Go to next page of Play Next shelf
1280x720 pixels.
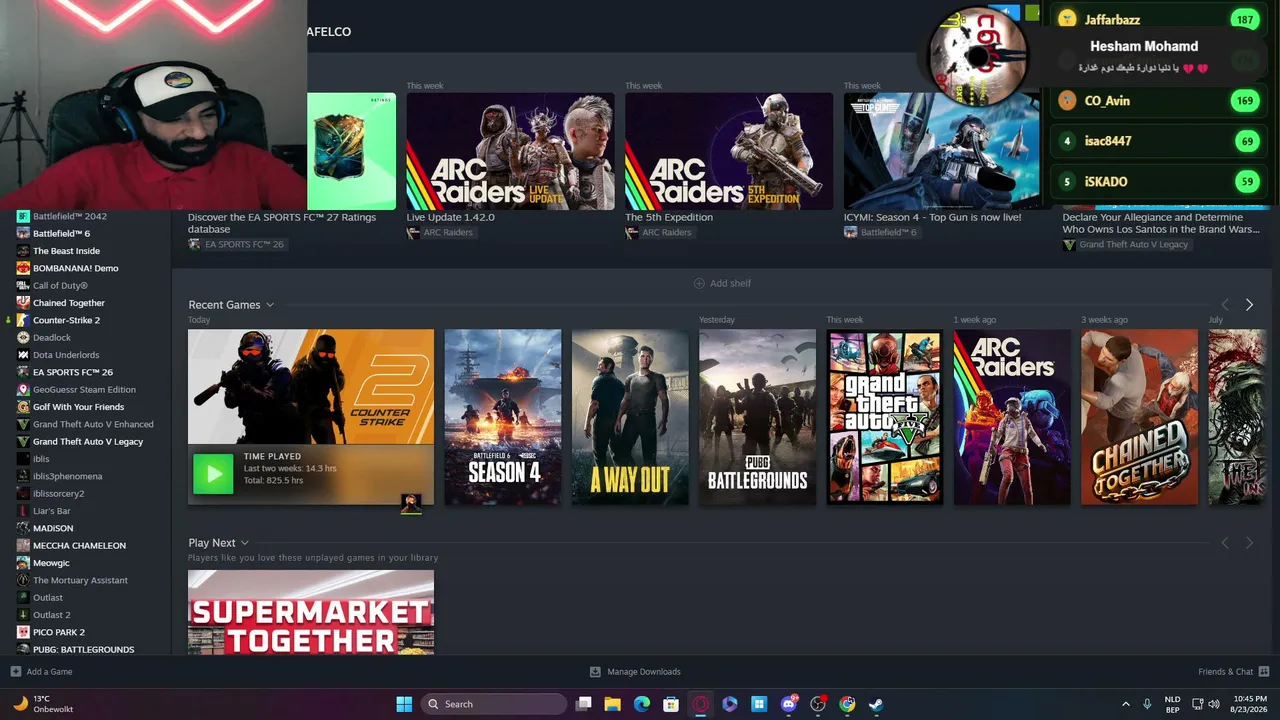click(1249, 543)
